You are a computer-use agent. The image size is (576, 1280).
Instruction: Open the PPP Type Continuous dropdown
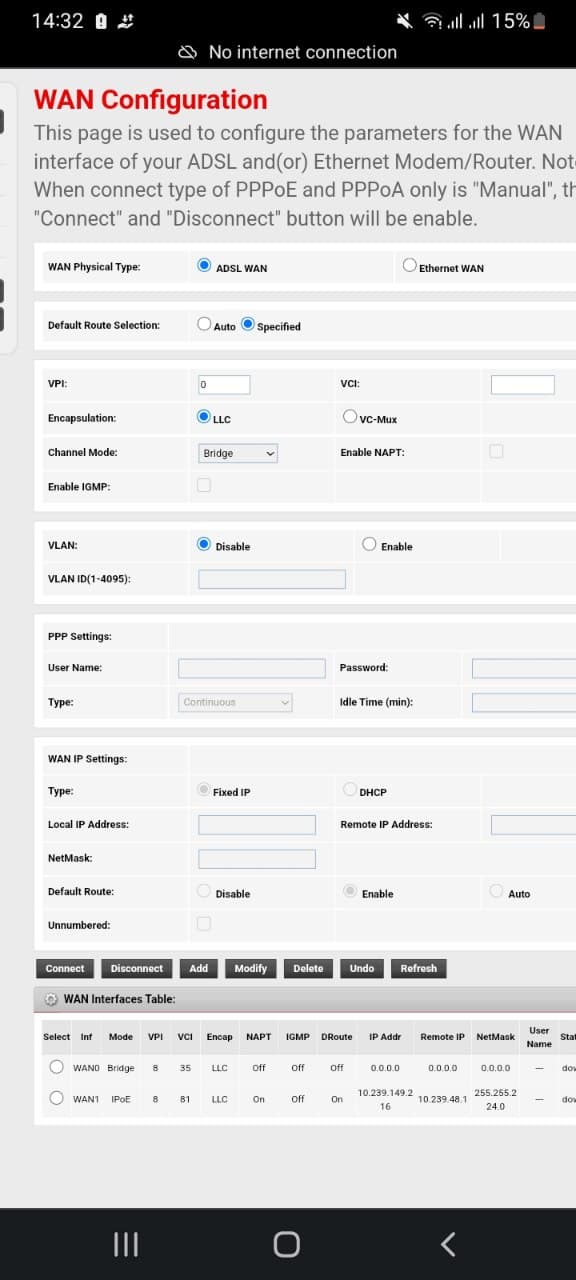tap(236, 702)
